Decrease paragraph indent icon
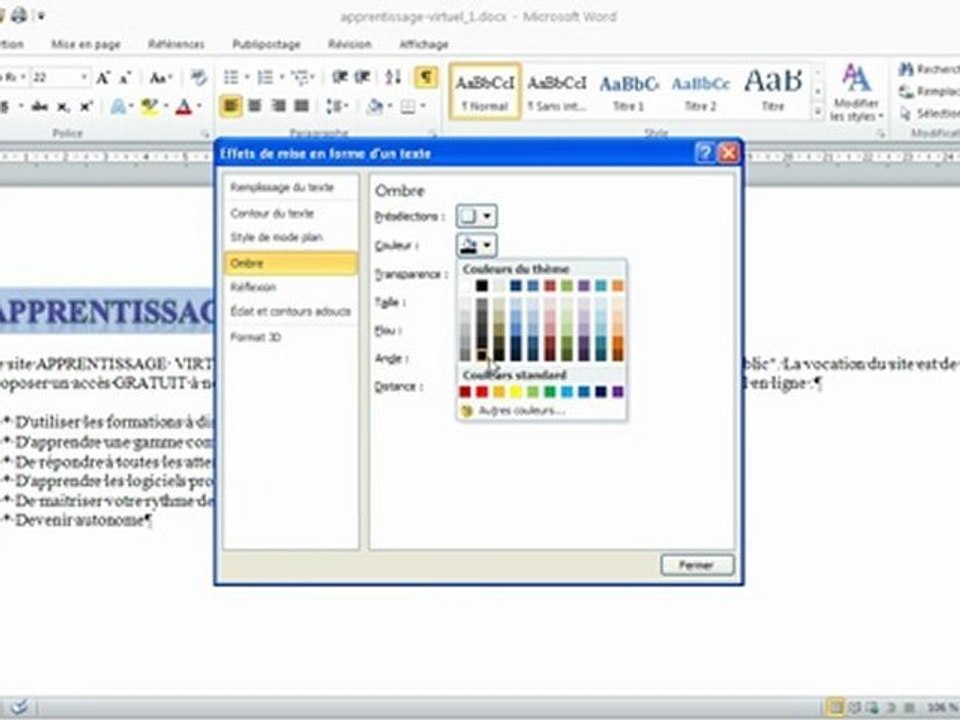The height and width of the screenshot is (720, 960). click(340, 77)
